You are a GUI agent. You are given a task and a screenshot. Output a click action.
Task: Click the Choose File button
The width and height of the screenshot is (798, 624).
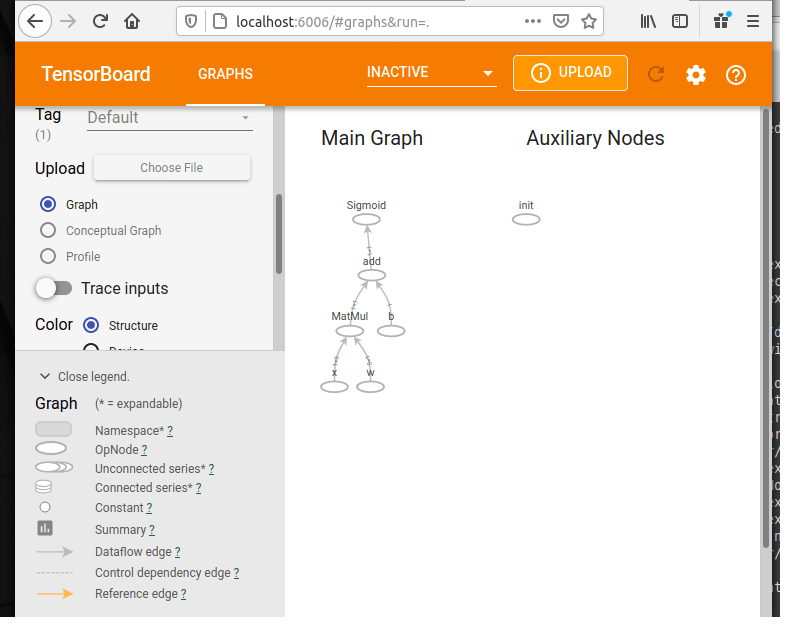171,168
